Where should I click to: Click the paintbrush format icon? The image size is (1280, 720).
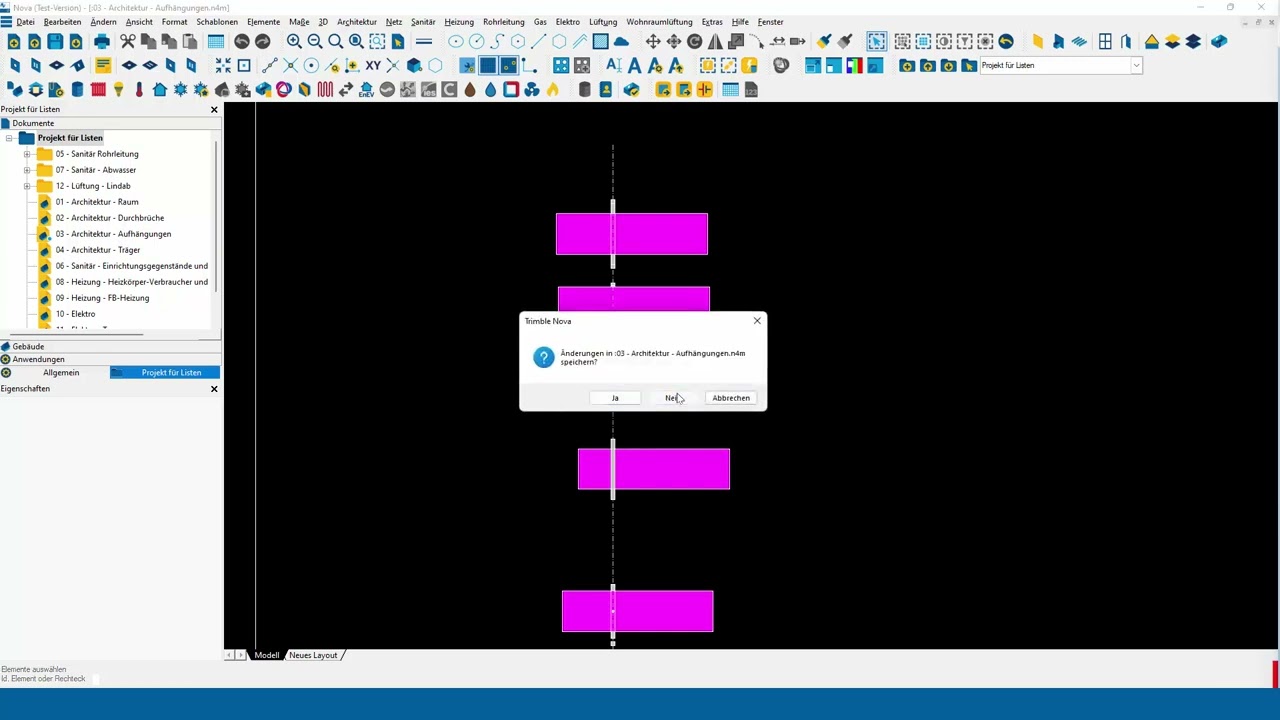pos(824,42)
